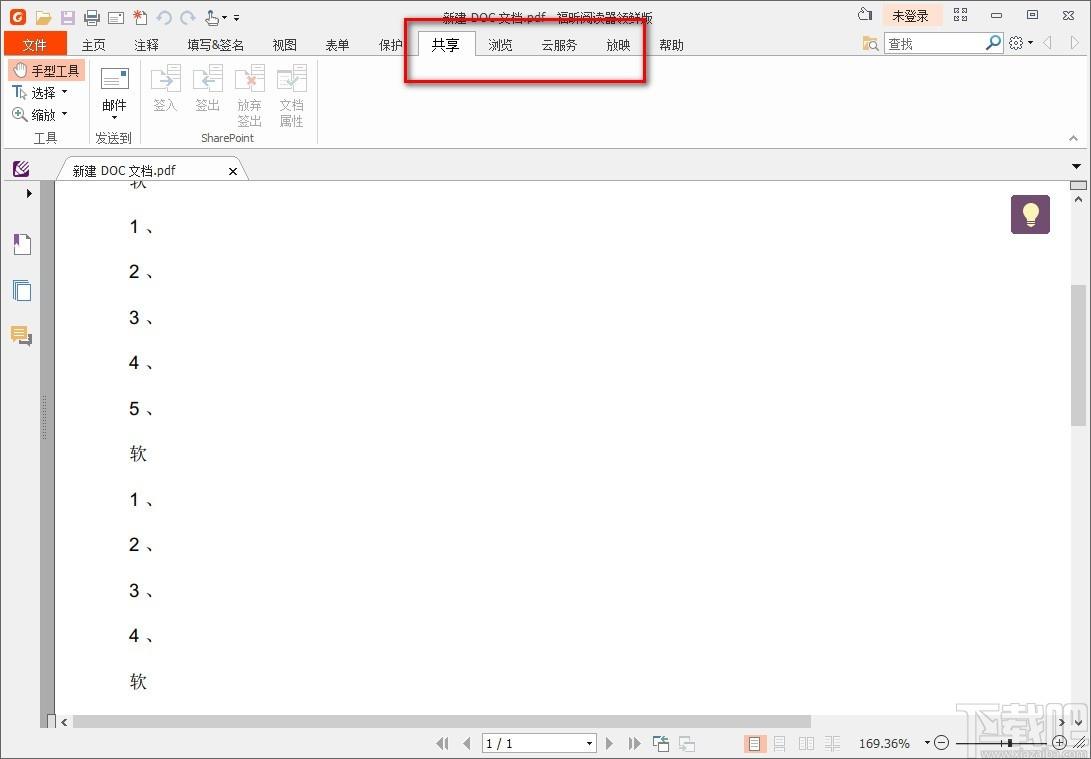Create a new PDF with the starred page icon
Image resolution: width=1091 pixels, height=759 pixels.
click(140, 17)
